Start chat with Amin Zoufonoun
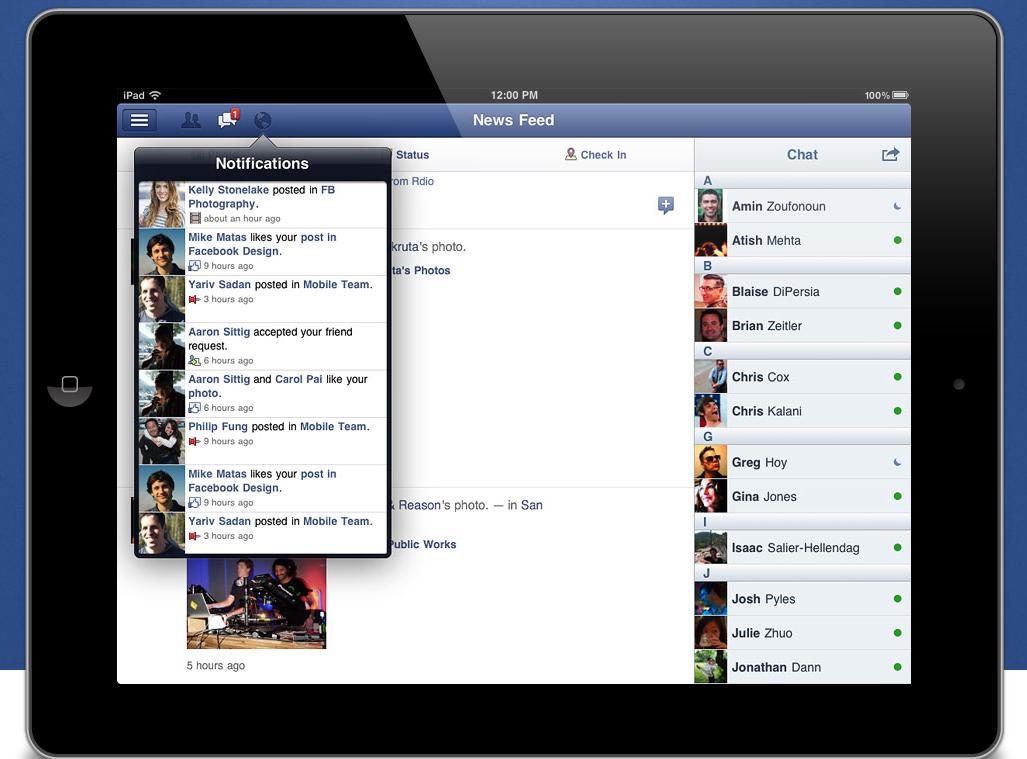The height and width of the screenshot is (759, 1027). click(x=802, y=206)
